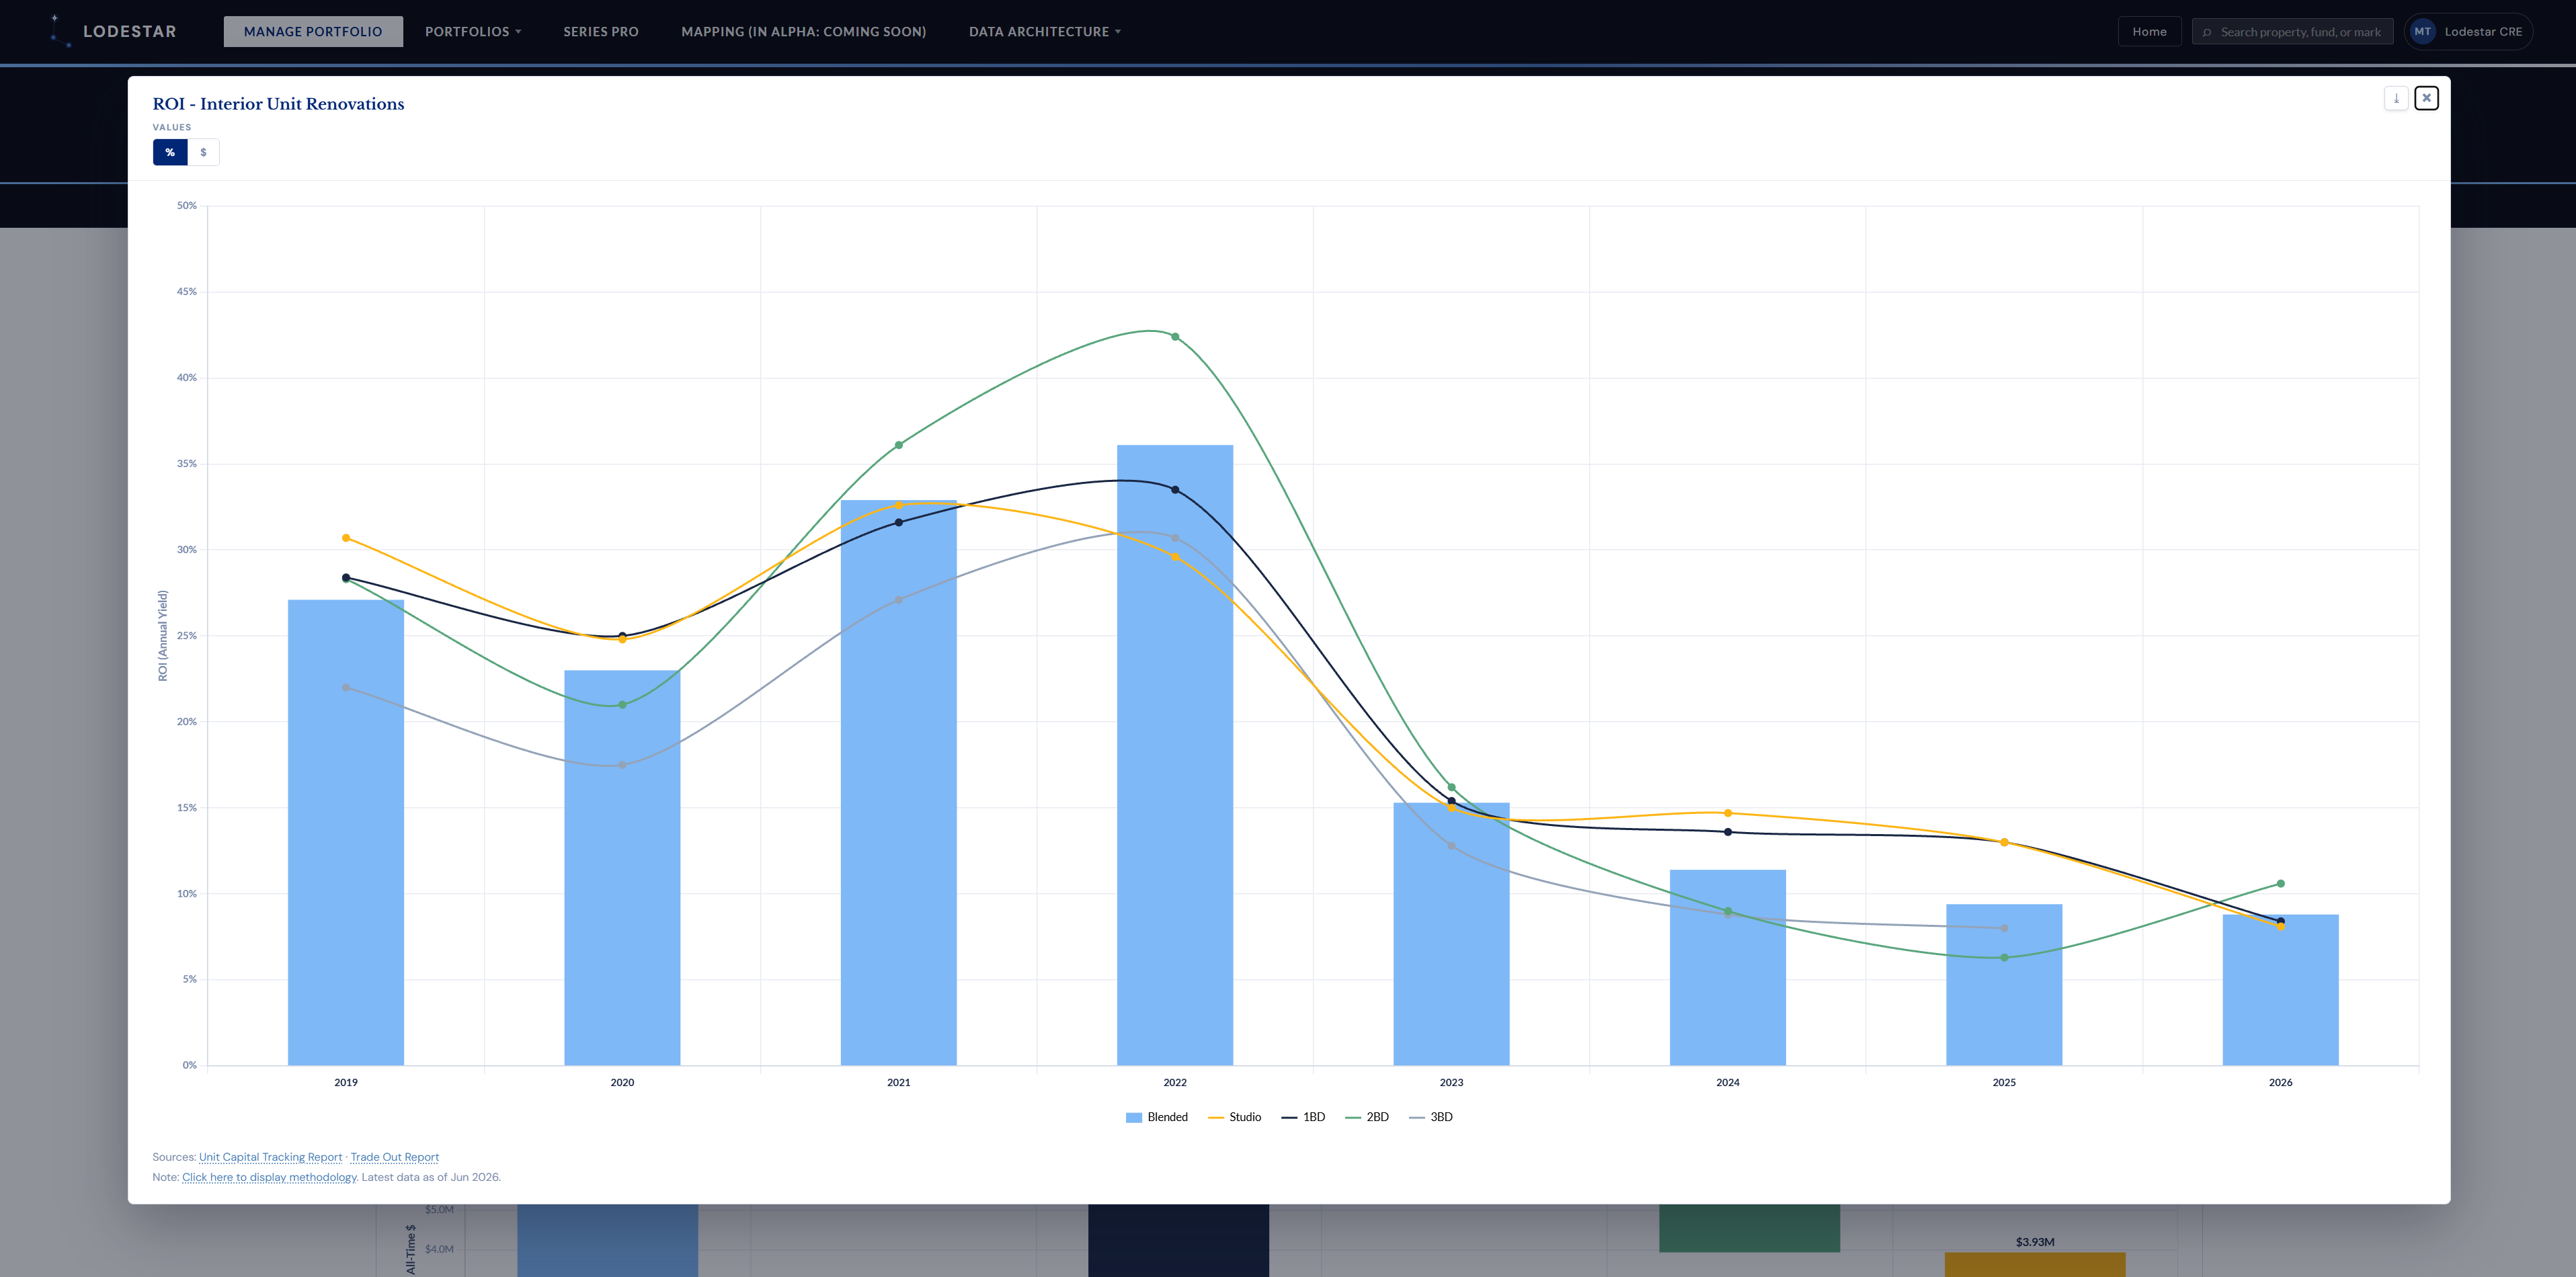Screen dimensions: 2576x1277
Task: Click the 3BD point for 2020
Action: 622,765
